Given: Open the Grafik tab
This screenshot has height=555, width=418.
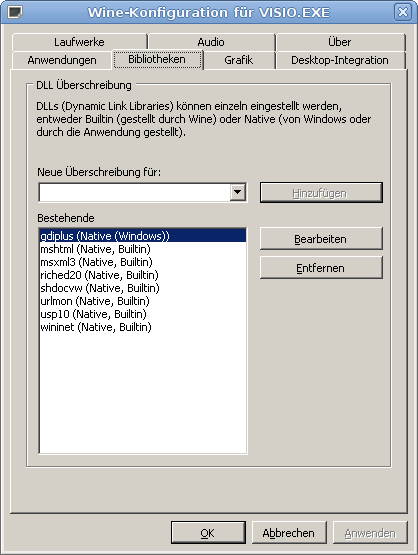Looking at the screenshot, I should tap(239, 60).
